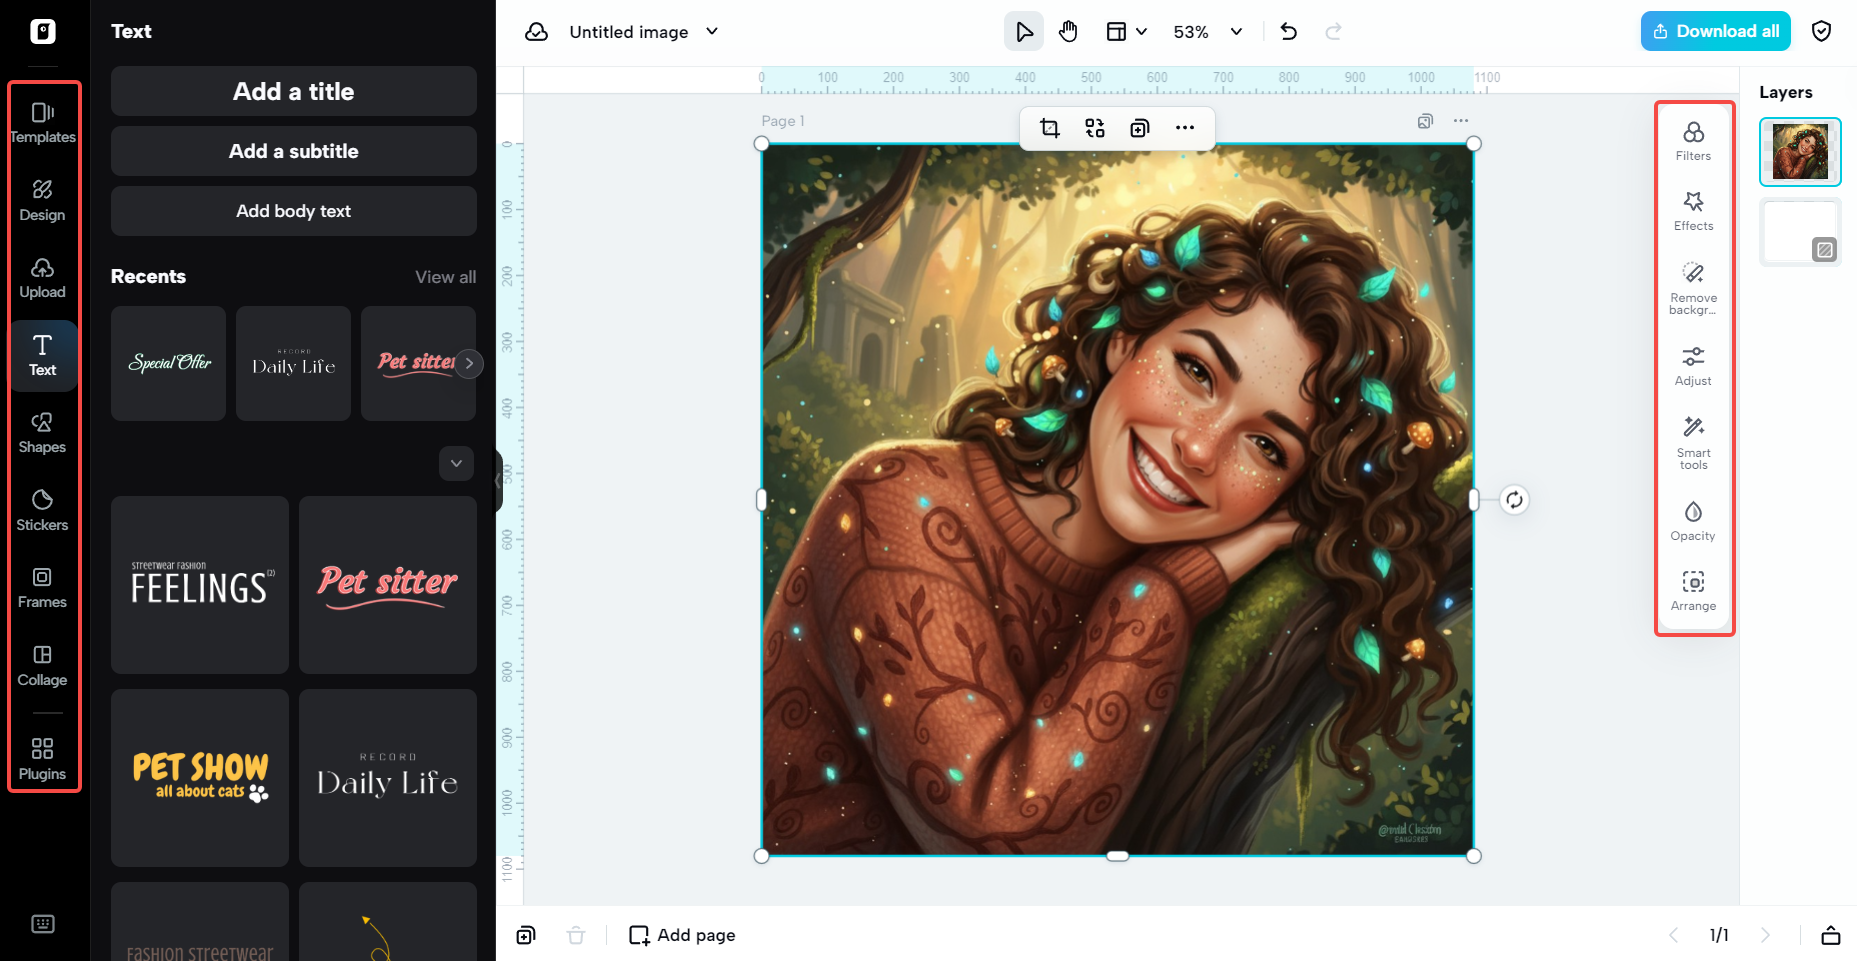
Task: Expand the zoom level 53% dropdown
Action: point(1236,32)
